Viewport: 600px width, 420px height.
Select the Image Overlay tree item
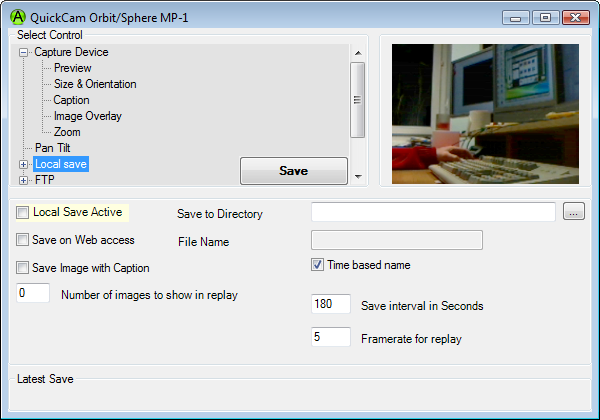click(88, 116)
